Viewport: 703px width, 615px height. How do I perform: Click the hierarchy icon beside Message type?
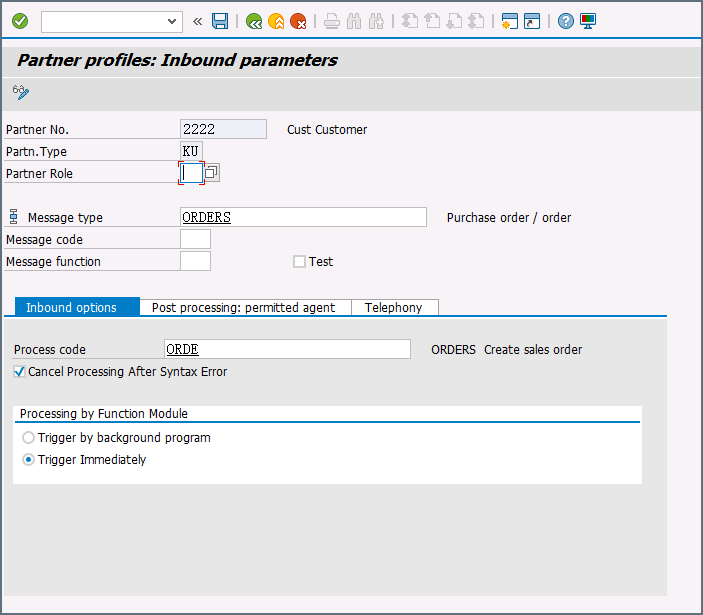(13, 217)
